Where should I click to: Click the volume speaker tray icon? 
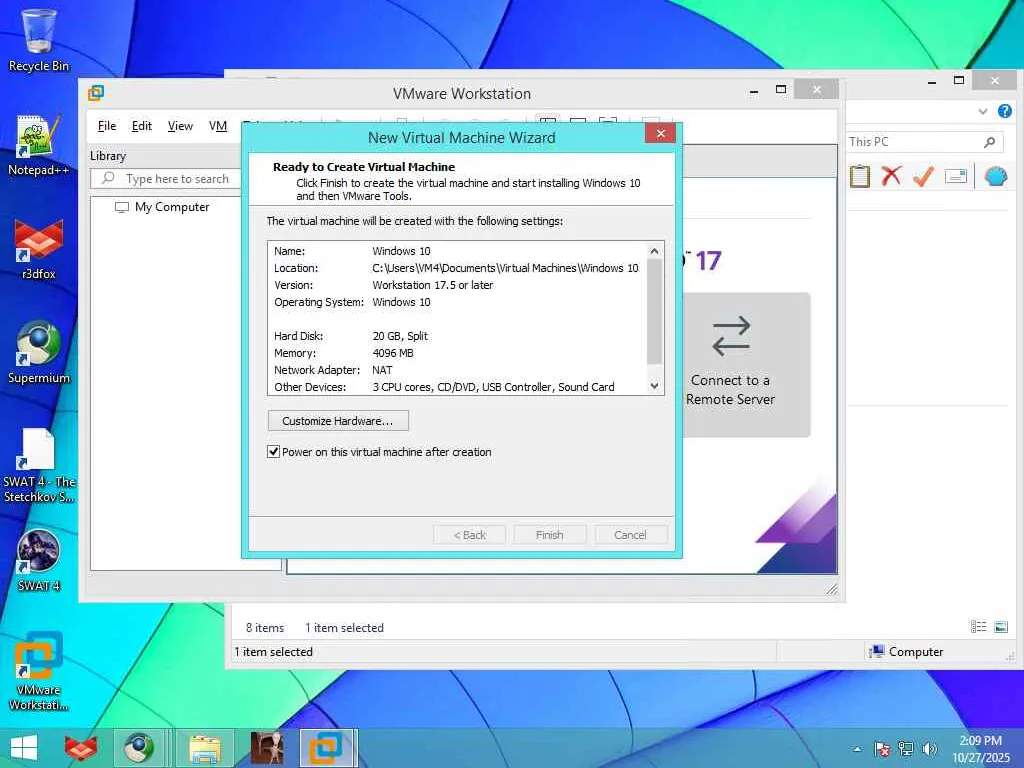point(929,749)
